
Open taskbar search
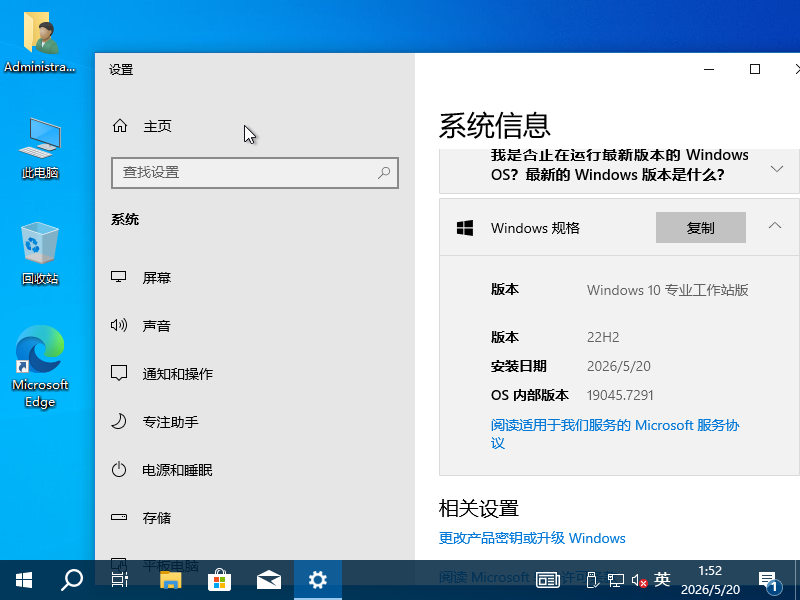(72, 580)
